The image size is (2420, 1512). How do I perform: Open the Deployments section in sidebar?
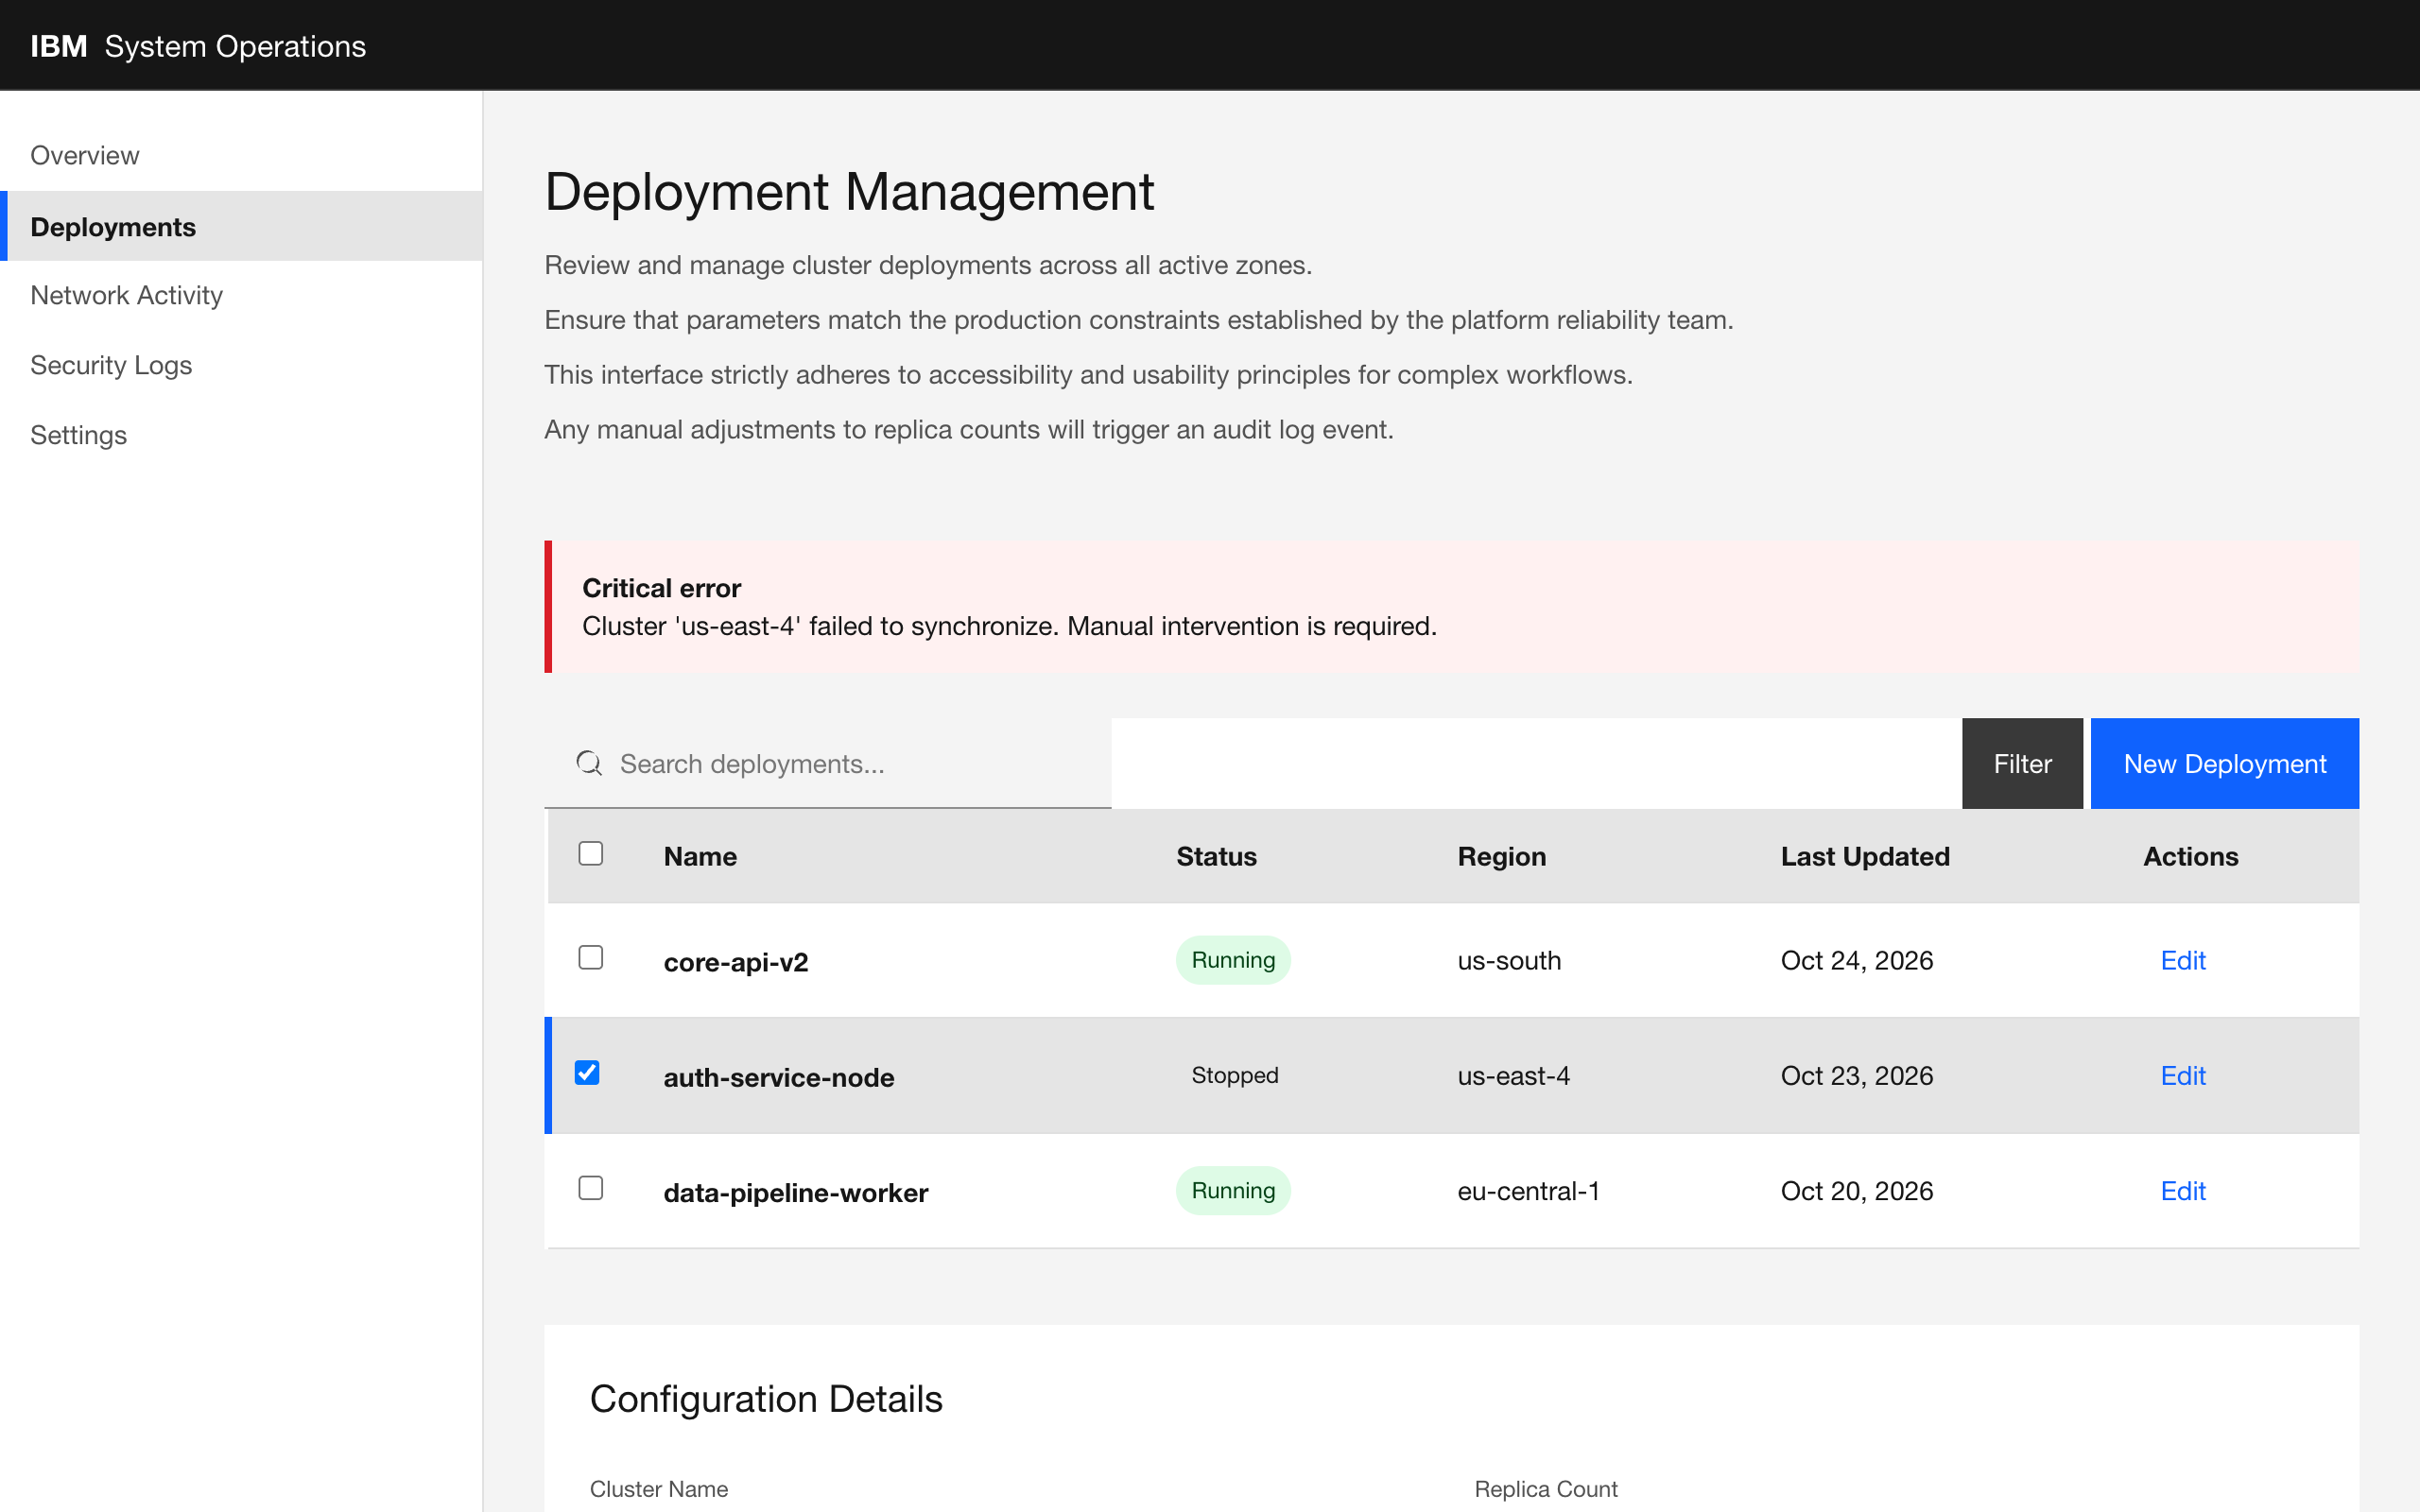point(113,227)
